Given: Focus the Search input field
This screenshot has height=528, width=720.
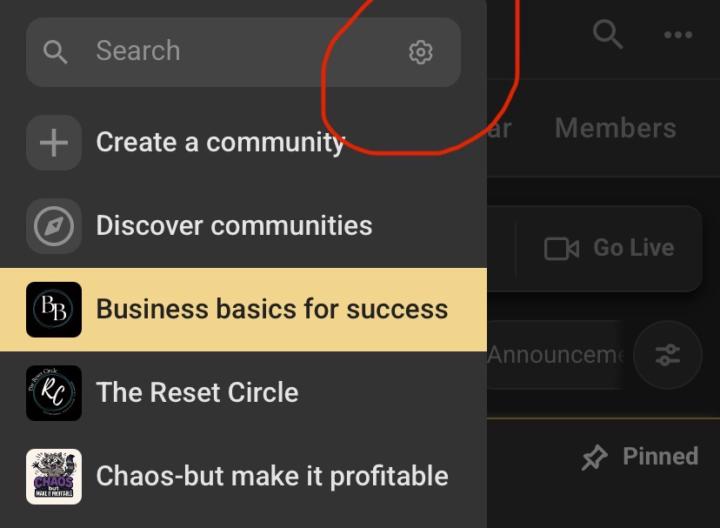Looking at the screenshot, I should 243,52.
